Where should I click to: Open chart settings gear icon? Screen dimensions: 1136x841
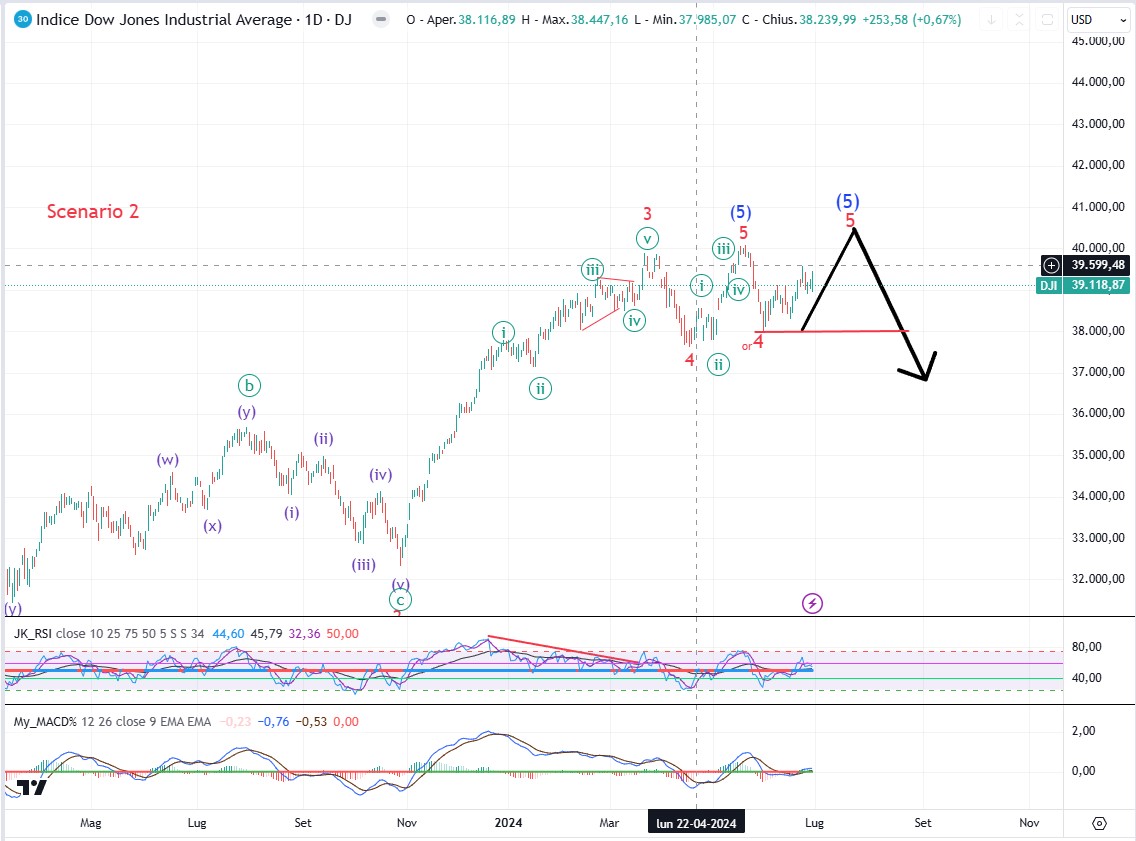click(x=1099, y=823)
